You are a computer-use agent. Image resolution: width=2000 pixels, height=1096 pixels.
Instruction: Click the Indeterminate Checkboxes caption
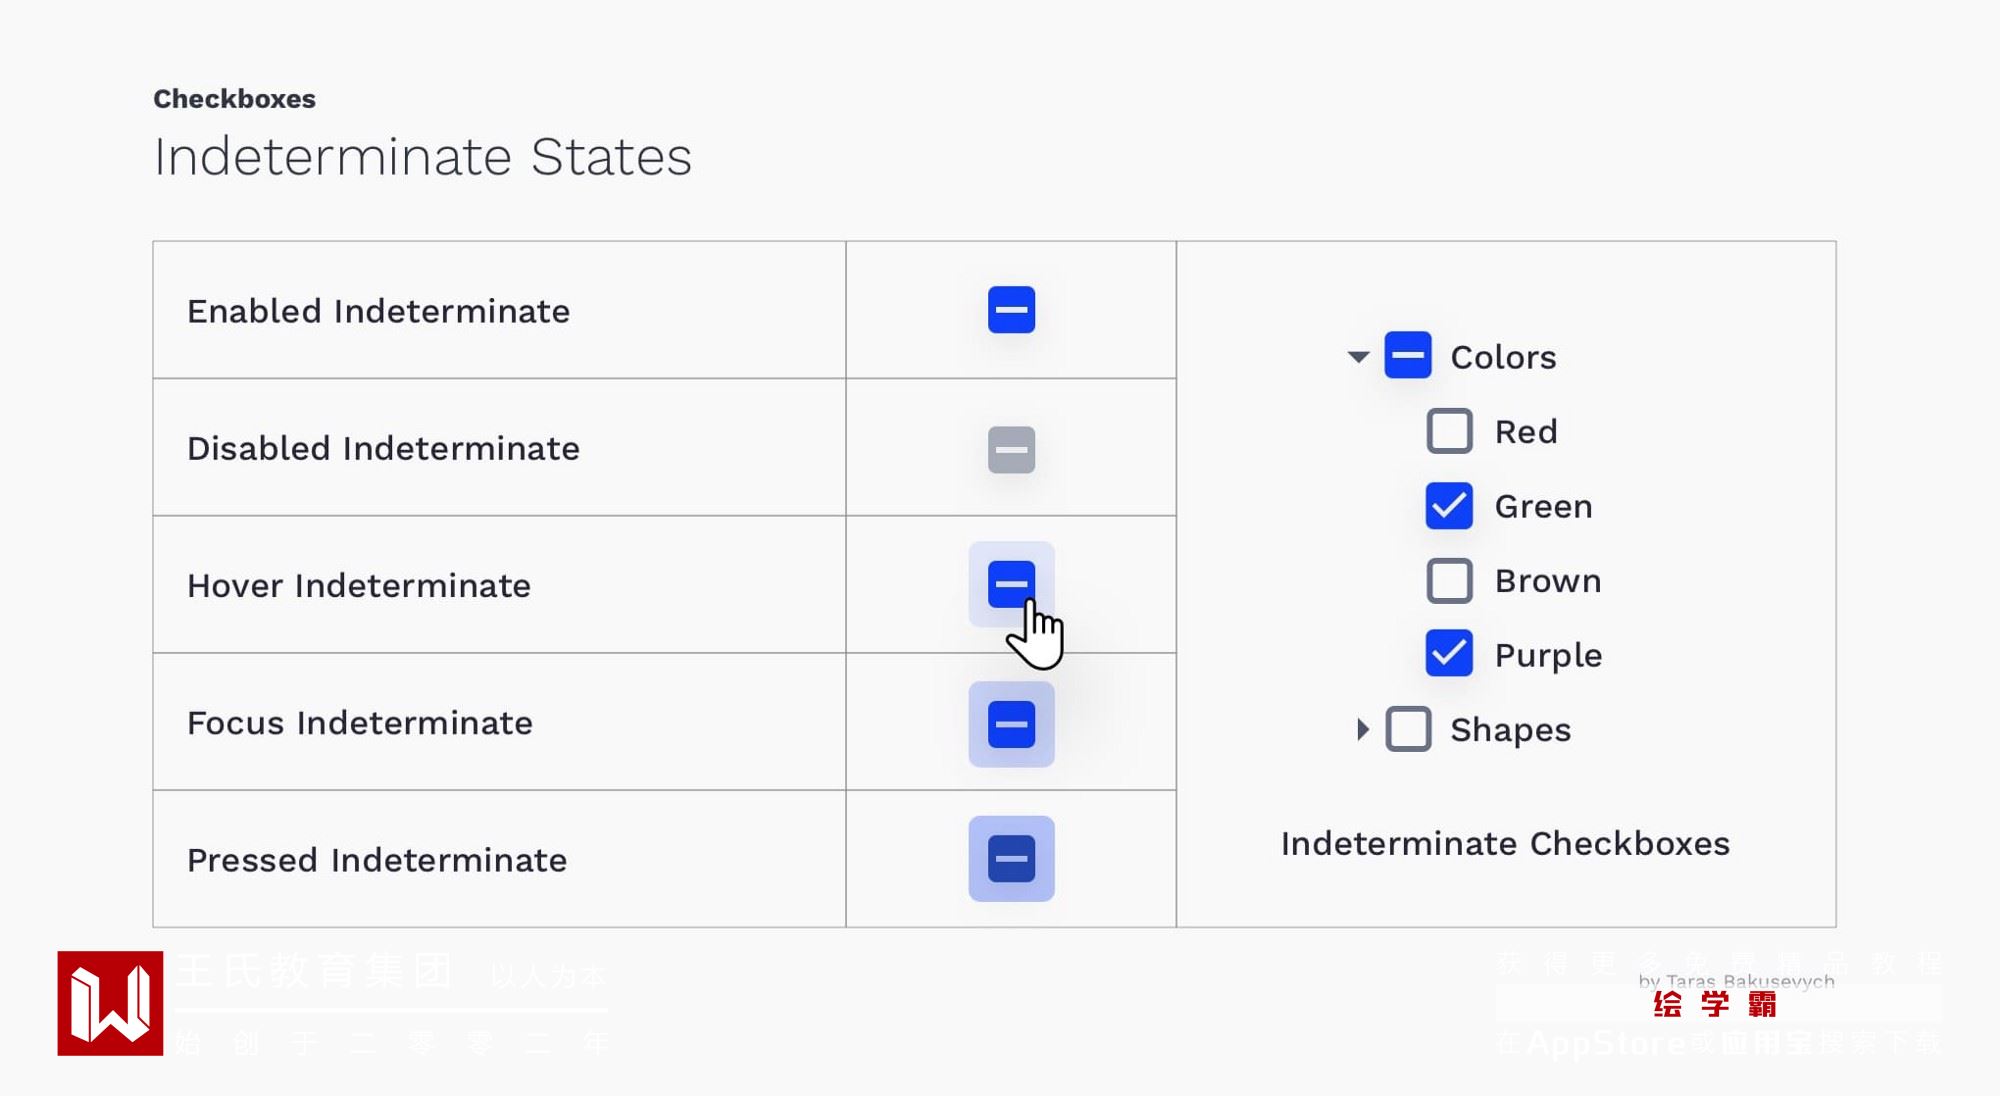click(1505, 843)
